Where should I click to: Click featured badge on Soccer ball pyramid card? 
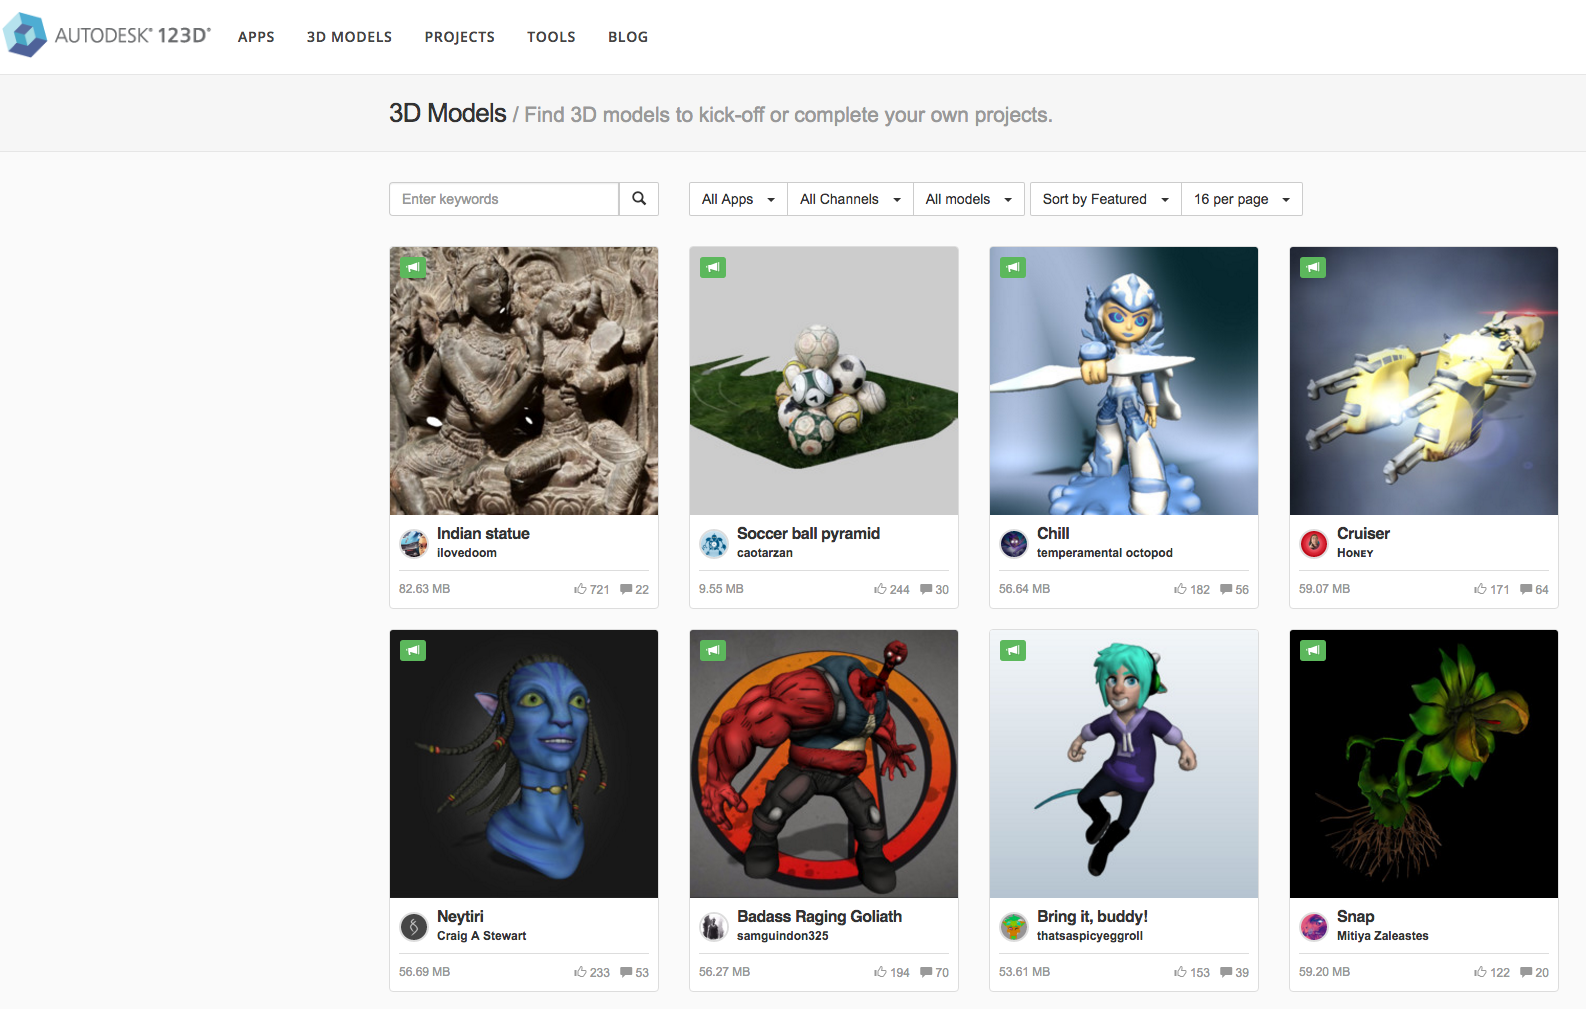click(713, 267)
